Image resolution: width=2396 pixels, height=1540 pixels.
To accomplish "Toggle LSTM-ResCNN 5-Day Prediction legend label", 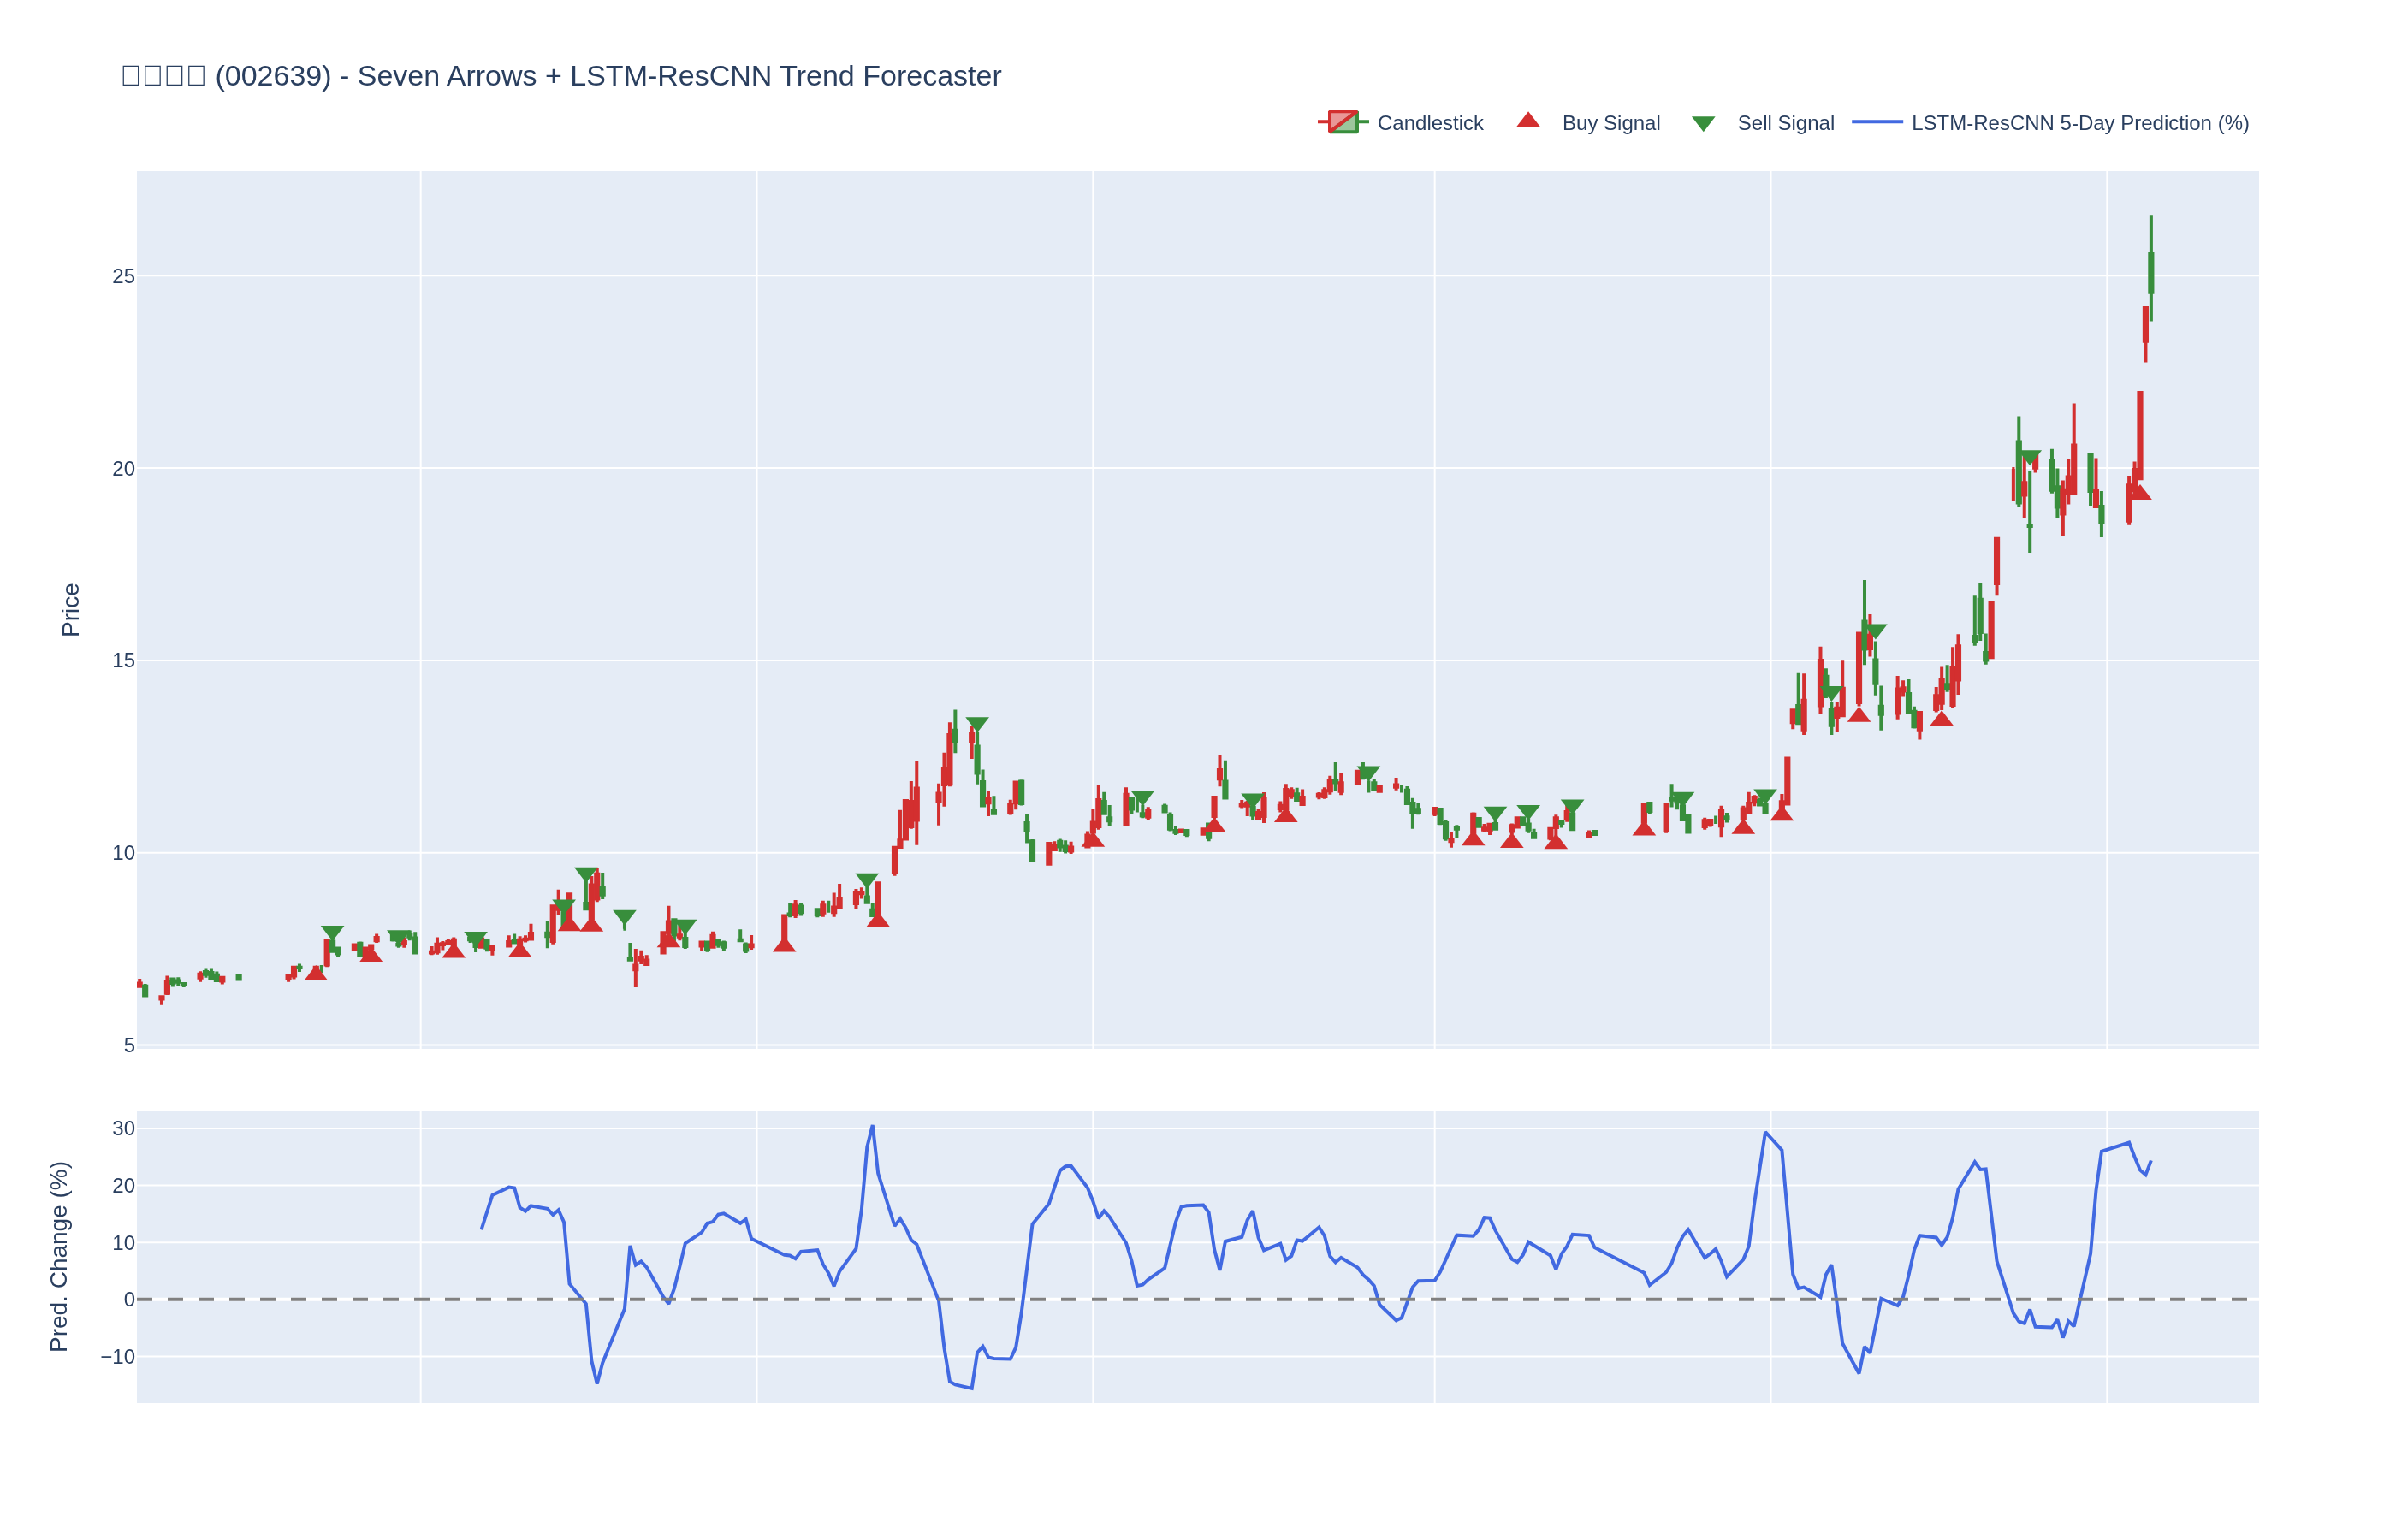I will [2079, 123].
